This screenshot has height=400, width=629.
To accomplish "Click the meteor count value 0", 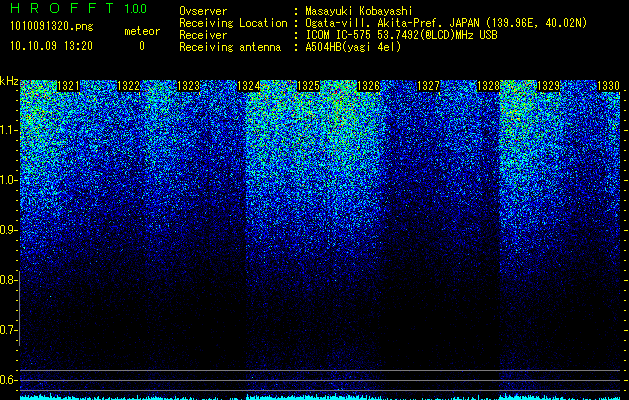I will pyautogui.click(x=142, y=46).
